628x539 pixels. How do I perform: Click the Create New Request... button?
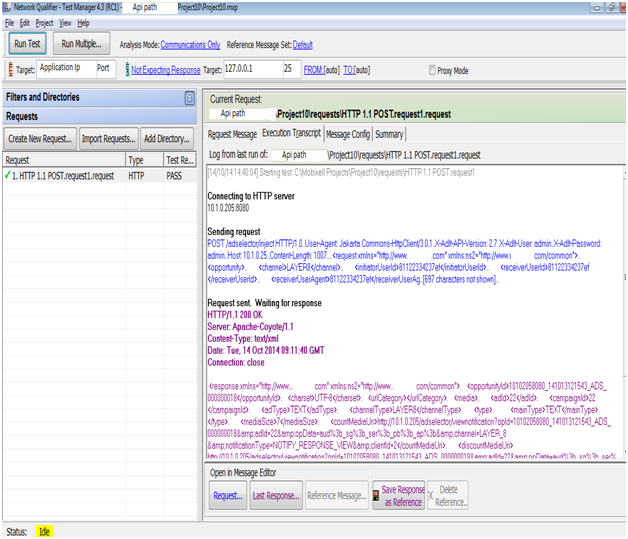click(40, 139)
